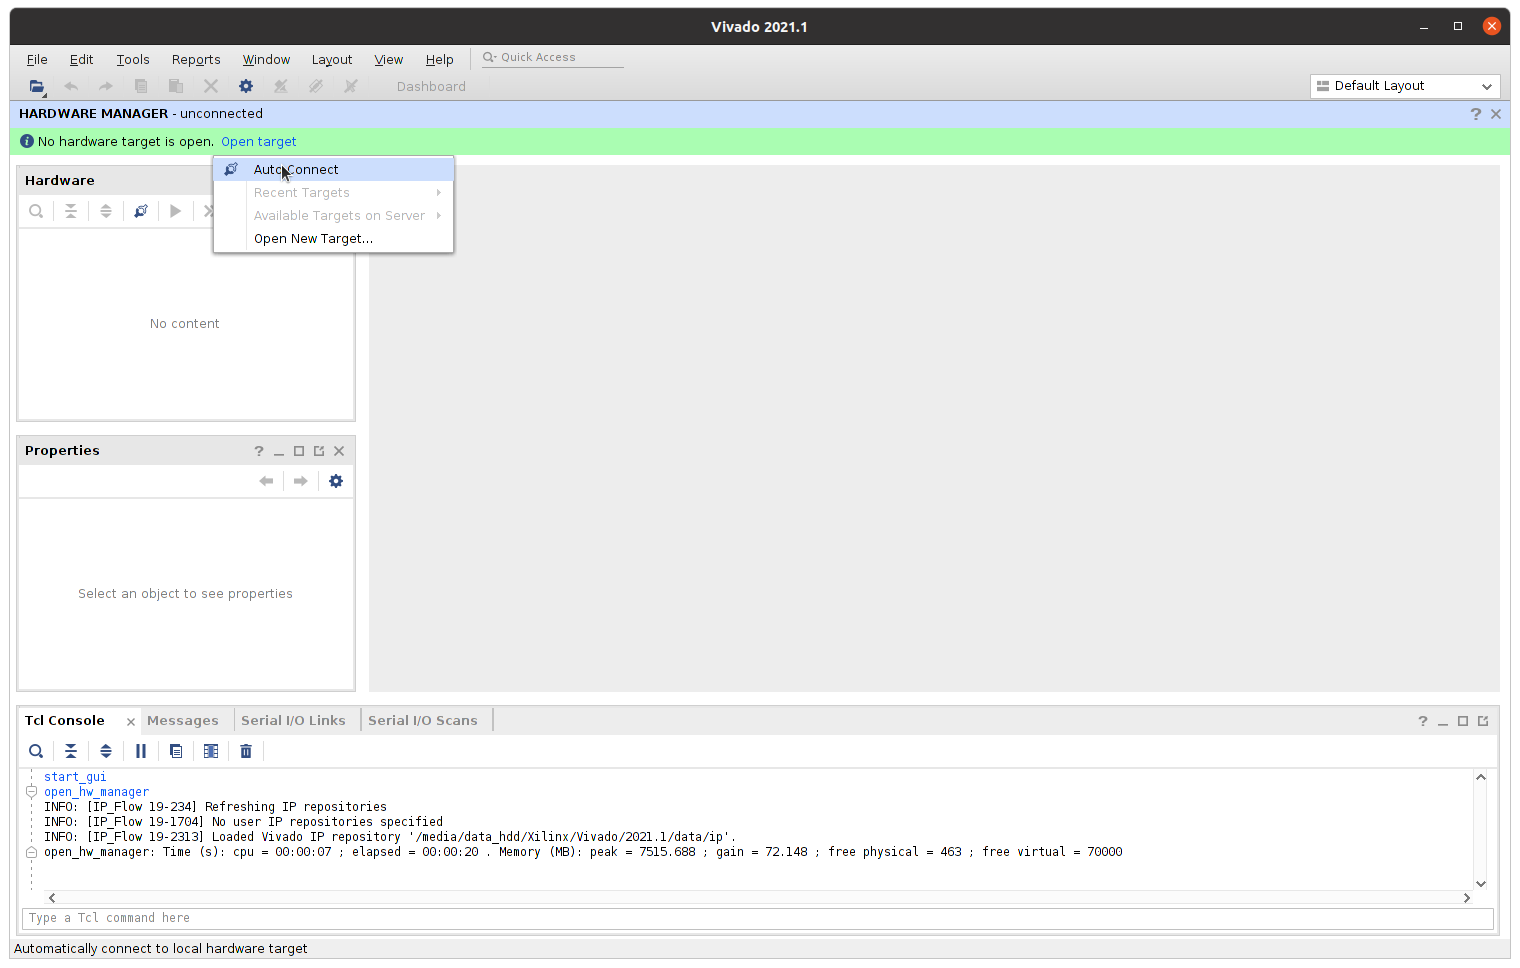Collapse the open_hw_manager Time result line

click(31, 852)
